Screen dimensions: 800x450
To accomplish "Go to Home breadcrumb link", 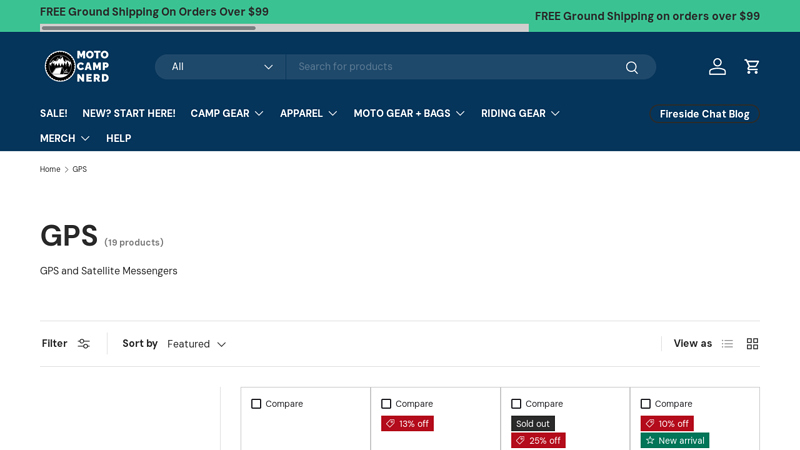I will click(50, 169).
